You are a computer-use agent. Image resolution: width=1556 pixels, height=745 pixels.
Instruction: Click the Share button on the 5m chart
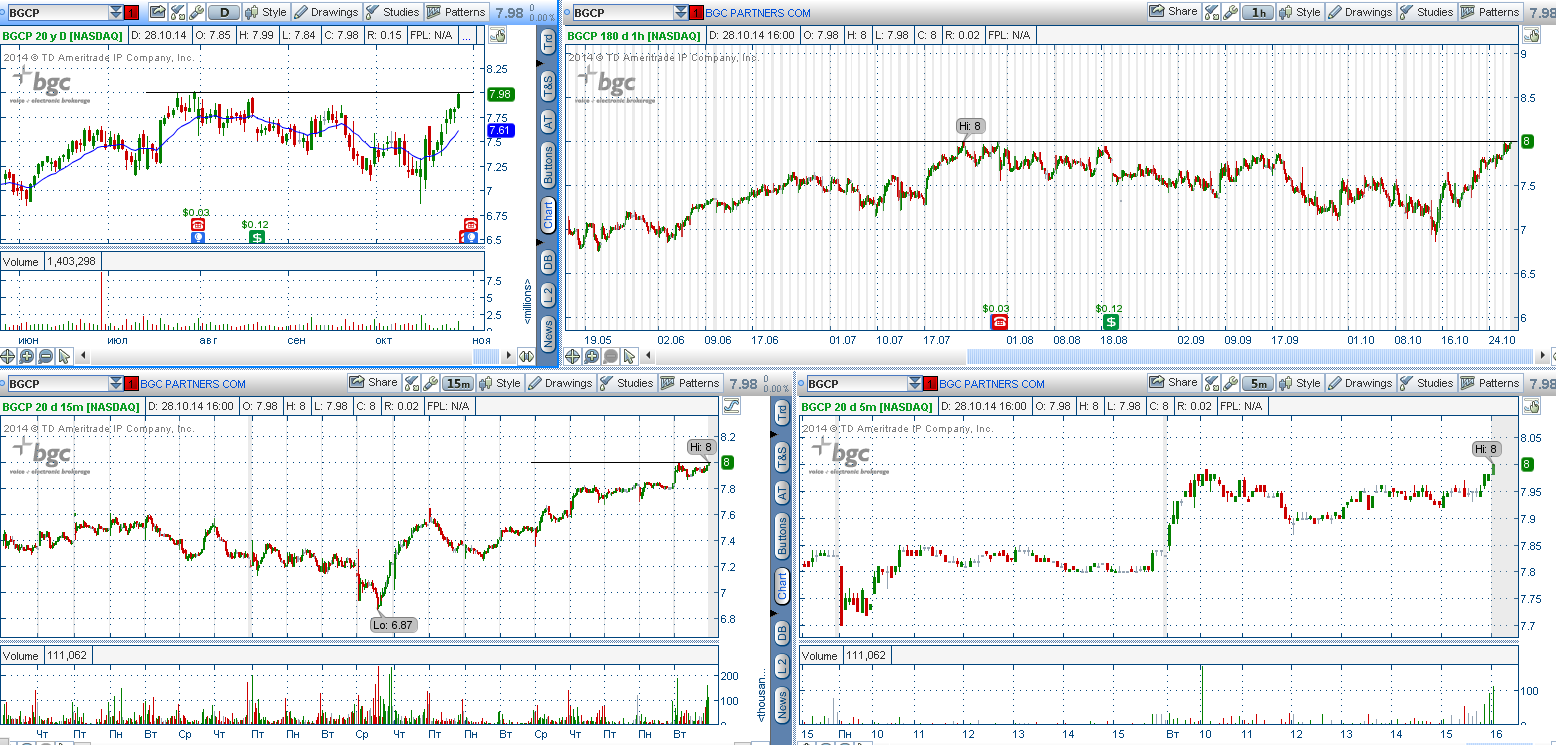(x=1173, y=382)
